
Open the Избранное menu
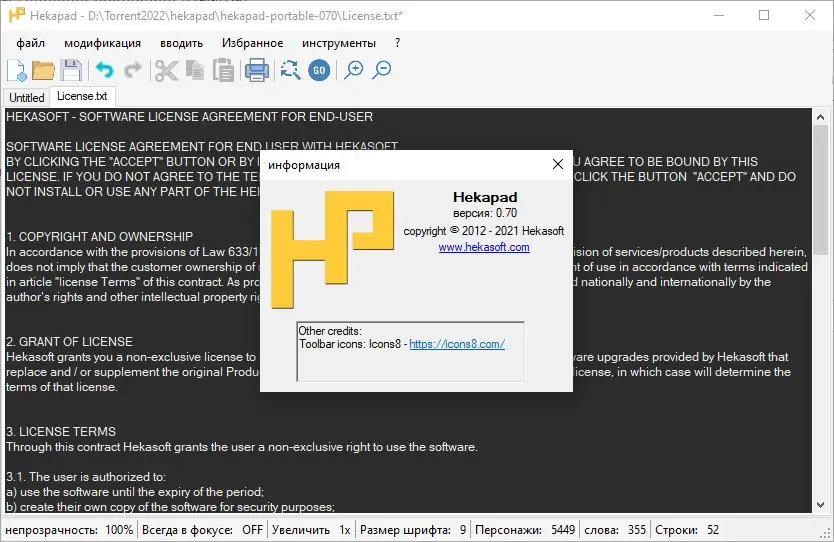[x=253, y=43]
